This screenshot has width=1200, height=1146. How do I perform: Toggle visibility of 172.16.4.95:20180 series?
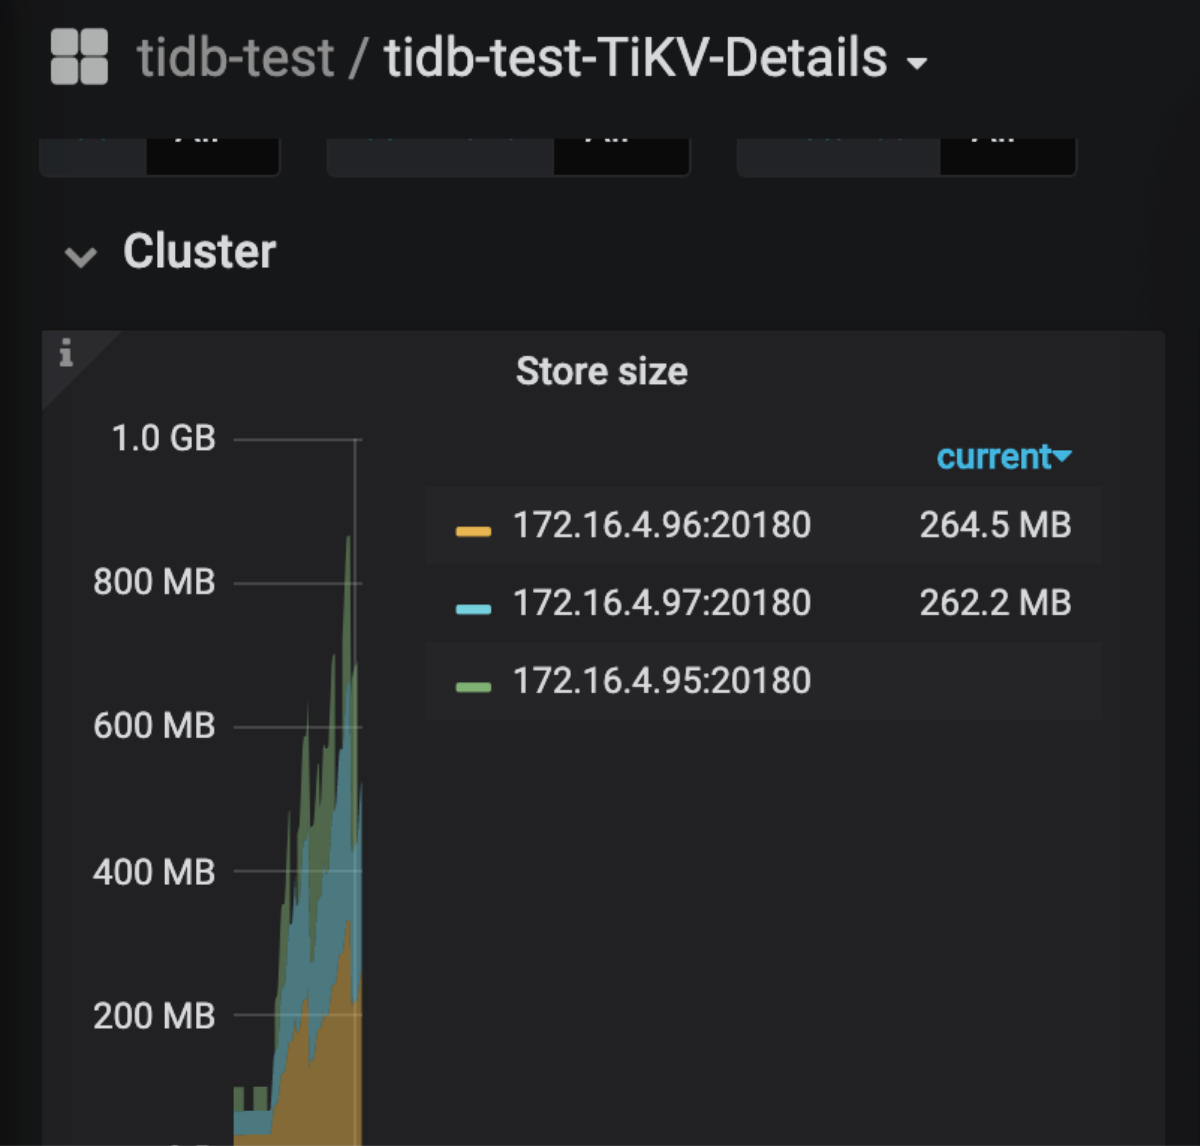tap(661, 681)
